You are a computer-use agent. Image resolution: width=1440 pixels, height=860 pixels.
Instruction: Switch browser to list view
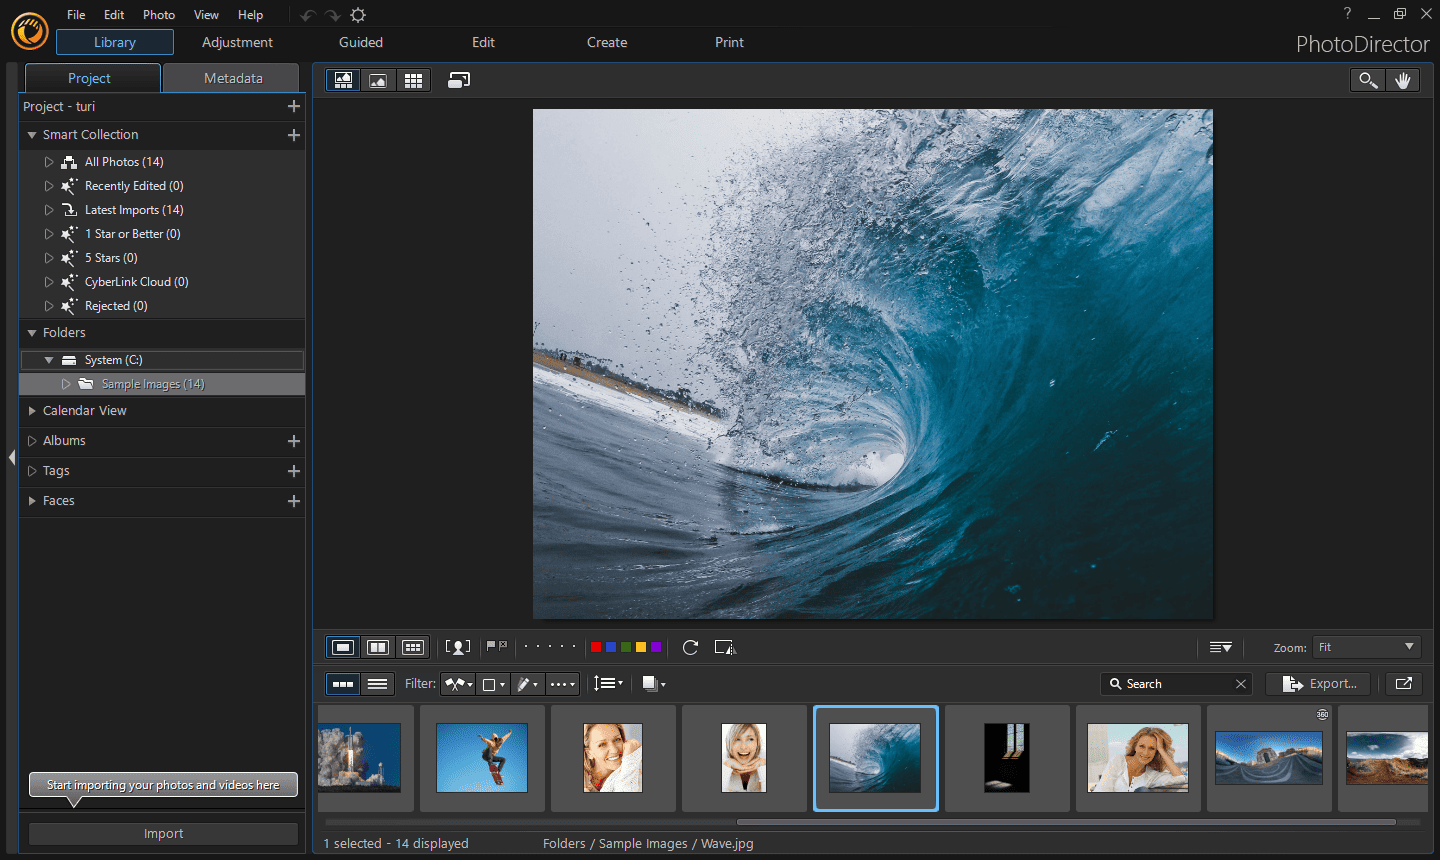point(378,684)
